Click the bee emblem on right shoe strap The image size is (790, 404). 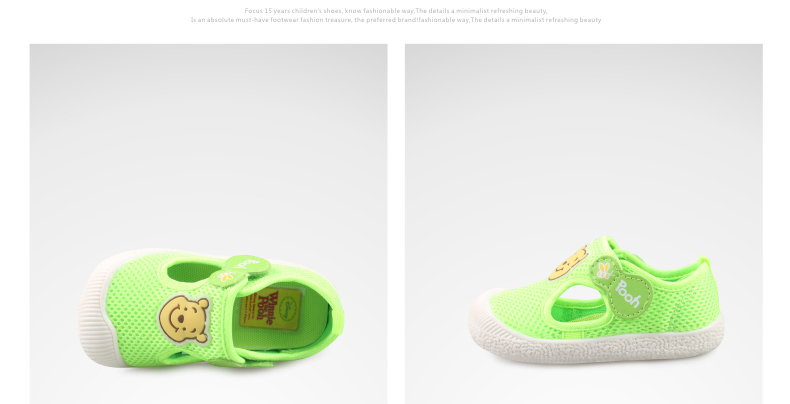tap(604, 270)
